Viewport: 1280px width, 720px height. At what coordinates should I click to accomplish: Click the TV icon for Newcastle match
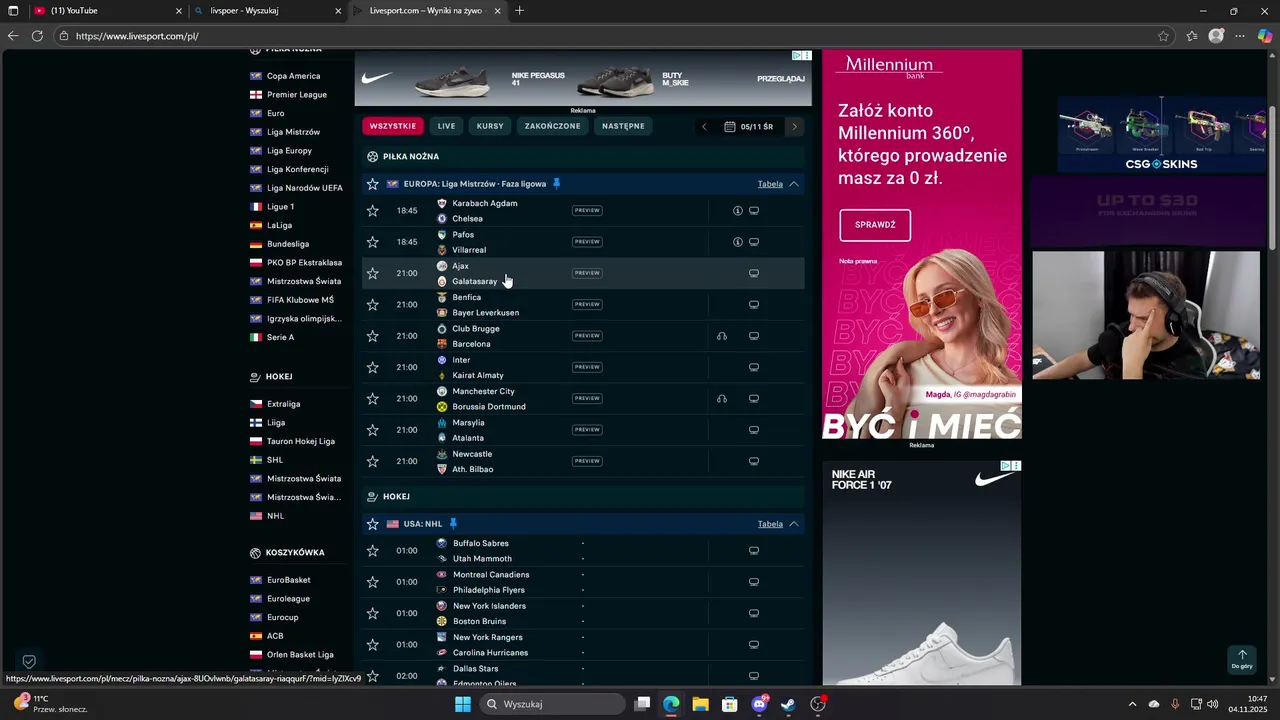click(754, 461)
